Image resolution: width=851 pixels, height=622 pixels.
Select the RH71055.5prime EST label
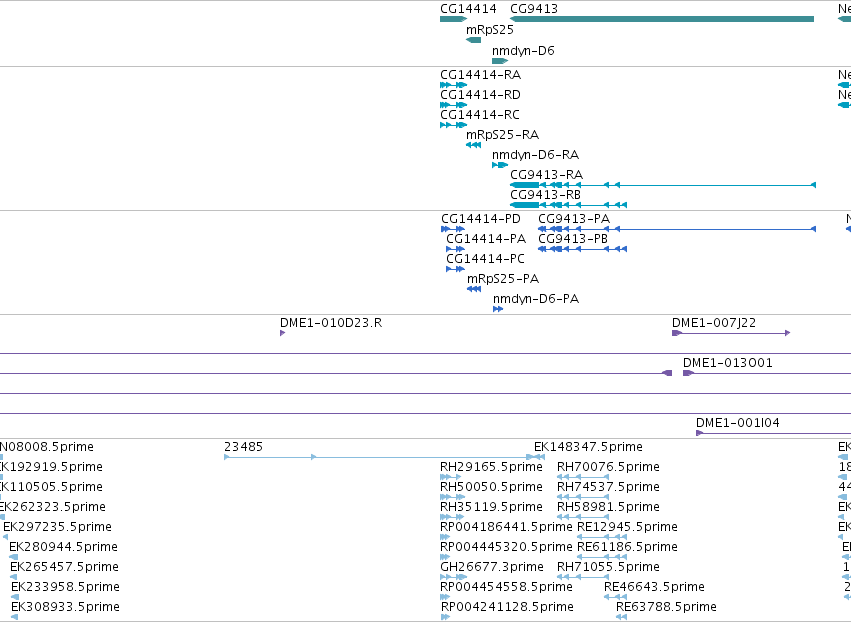[x=608, y=567]
